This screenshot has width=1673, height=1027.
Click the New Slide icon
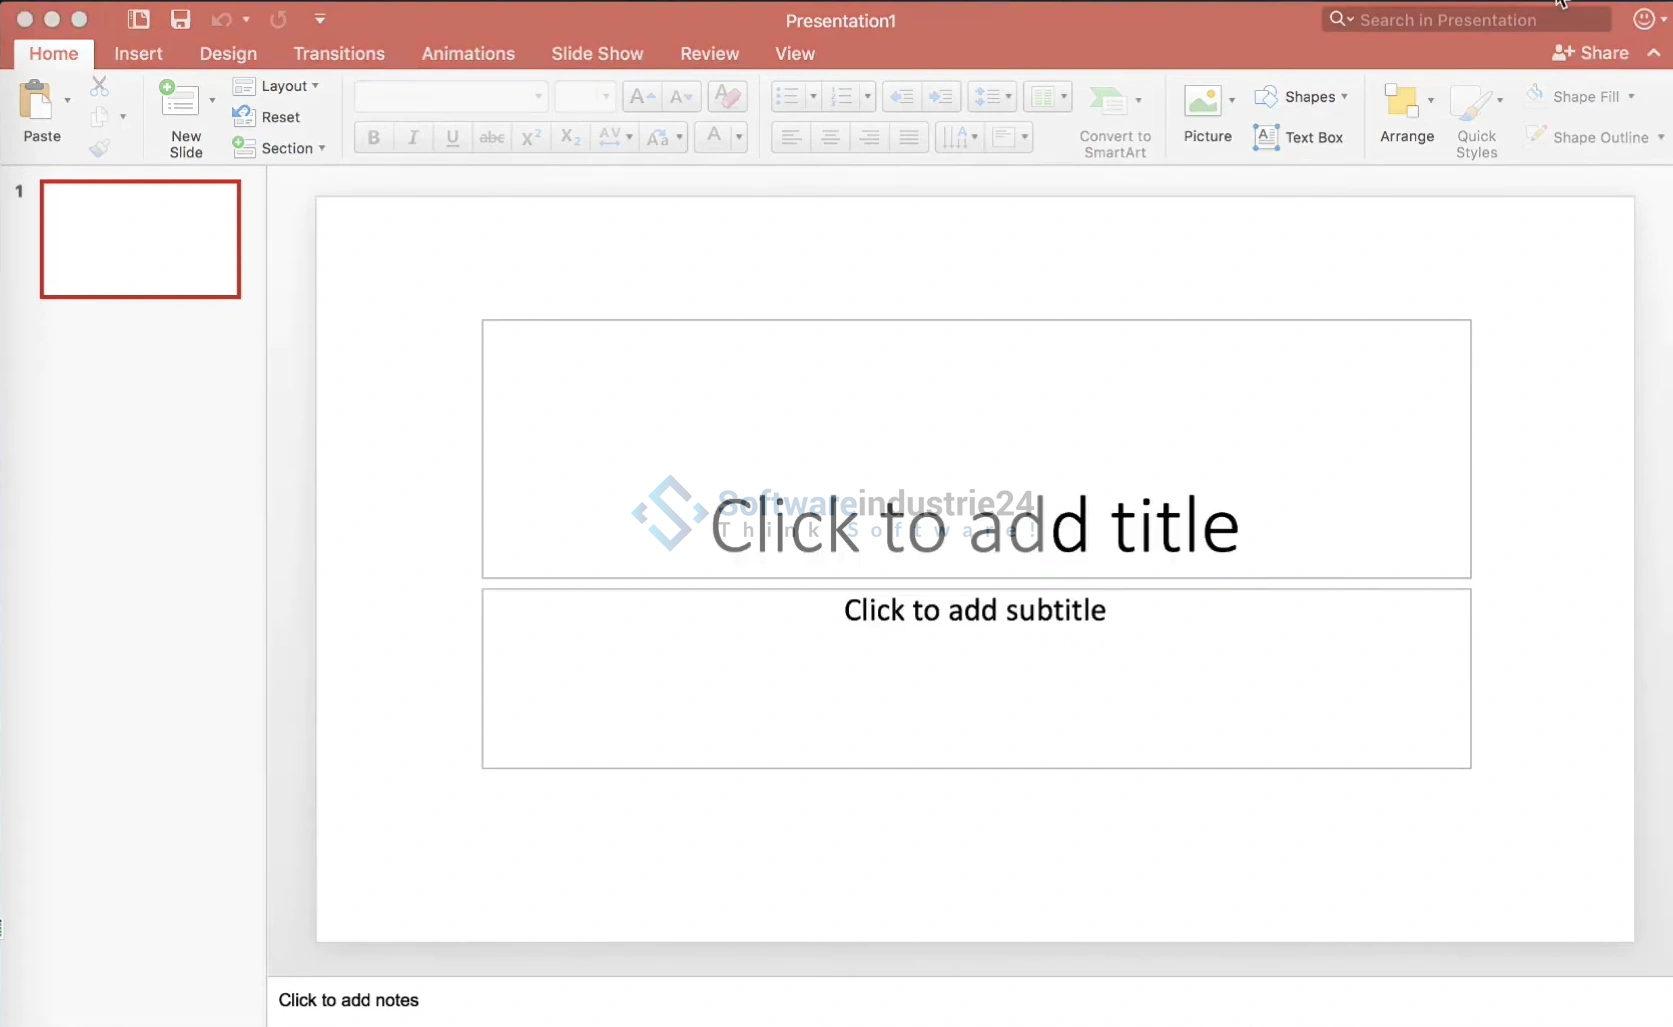(x=180, y=100)
